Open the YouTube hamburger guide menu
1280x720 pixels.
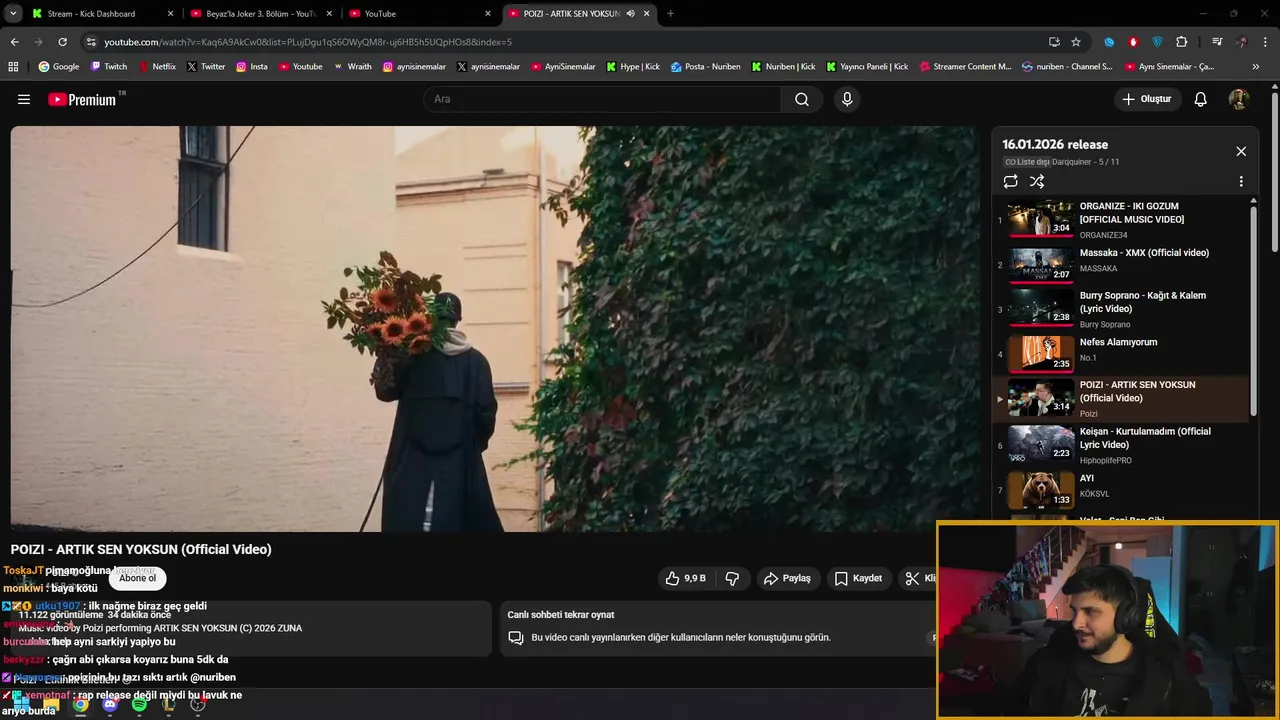tap(24, 99)
